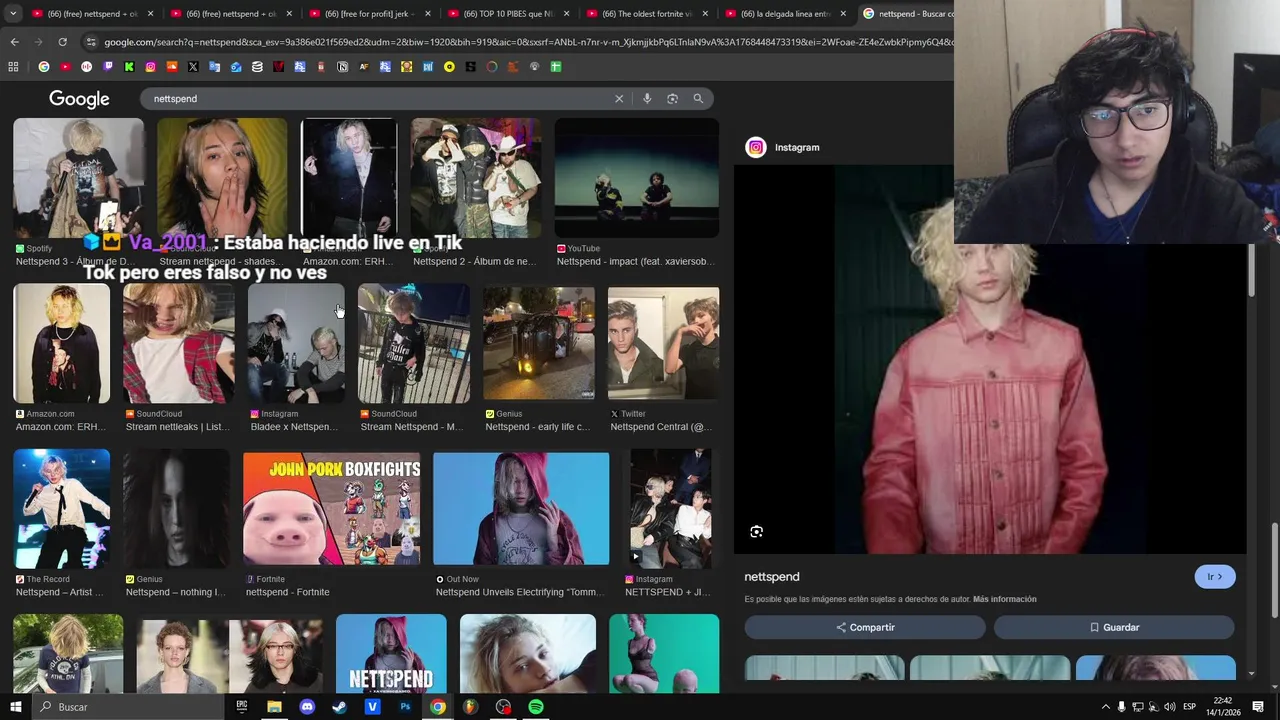Screen dimensions: 1280x720
Task: Click the Guardar button
Action: 1114,627
